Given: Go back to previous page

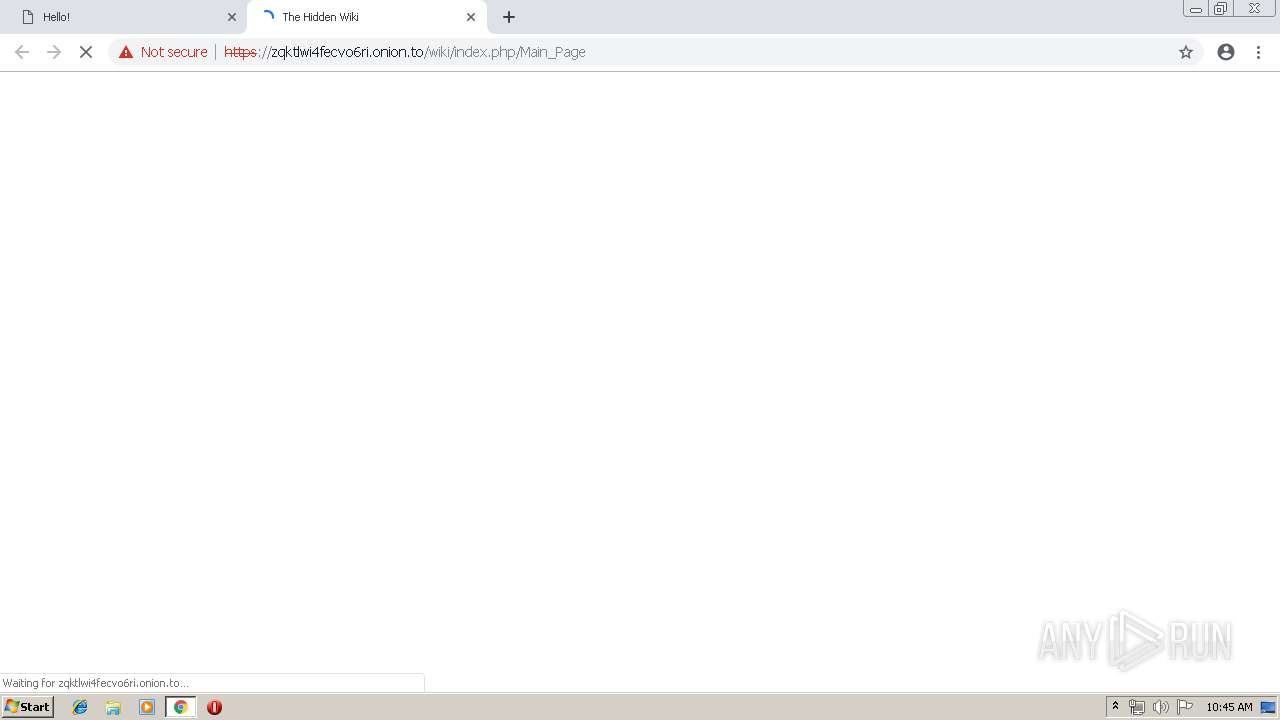Looking at the screenshot, I should tap(22, 52).
